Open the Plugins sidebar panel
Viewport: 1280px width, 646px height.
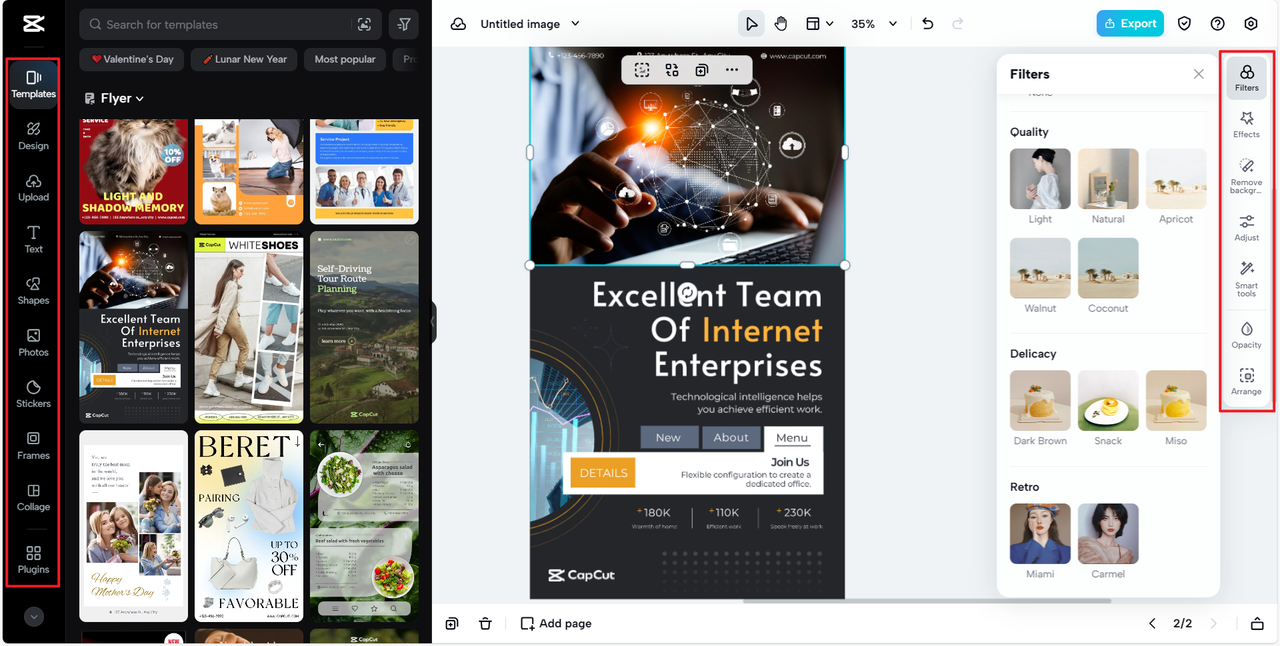33,560
